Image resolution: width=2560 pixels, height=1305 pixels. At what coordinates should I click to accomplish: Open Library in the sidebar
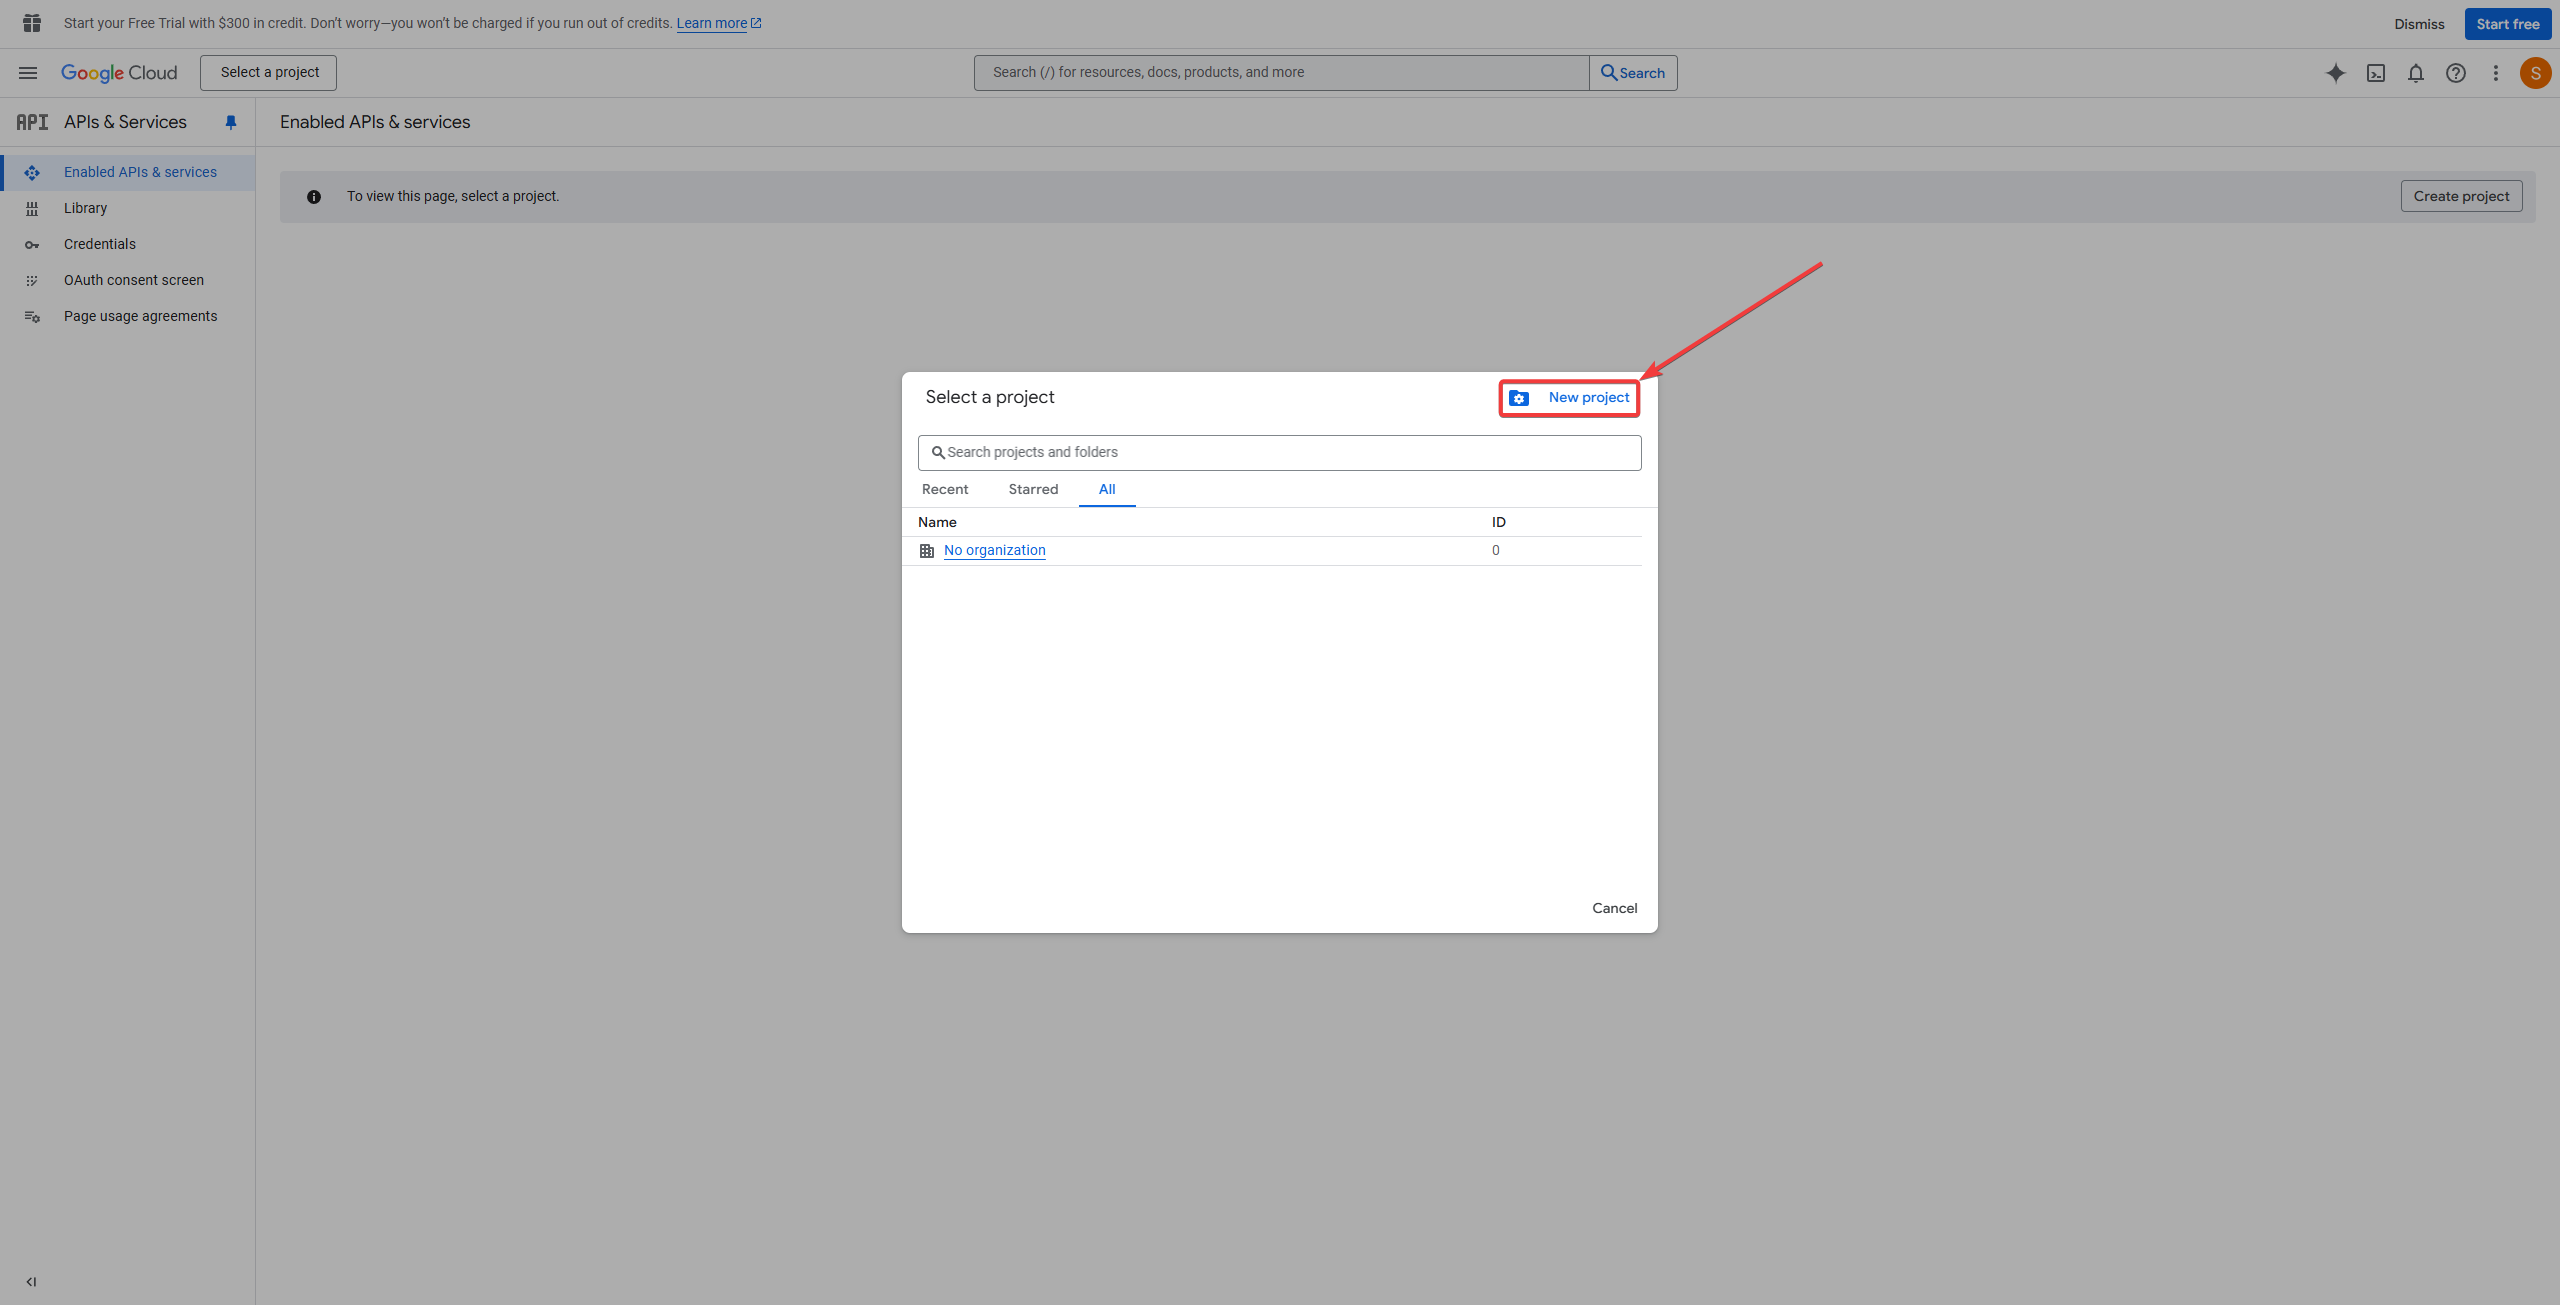point(128,208)
